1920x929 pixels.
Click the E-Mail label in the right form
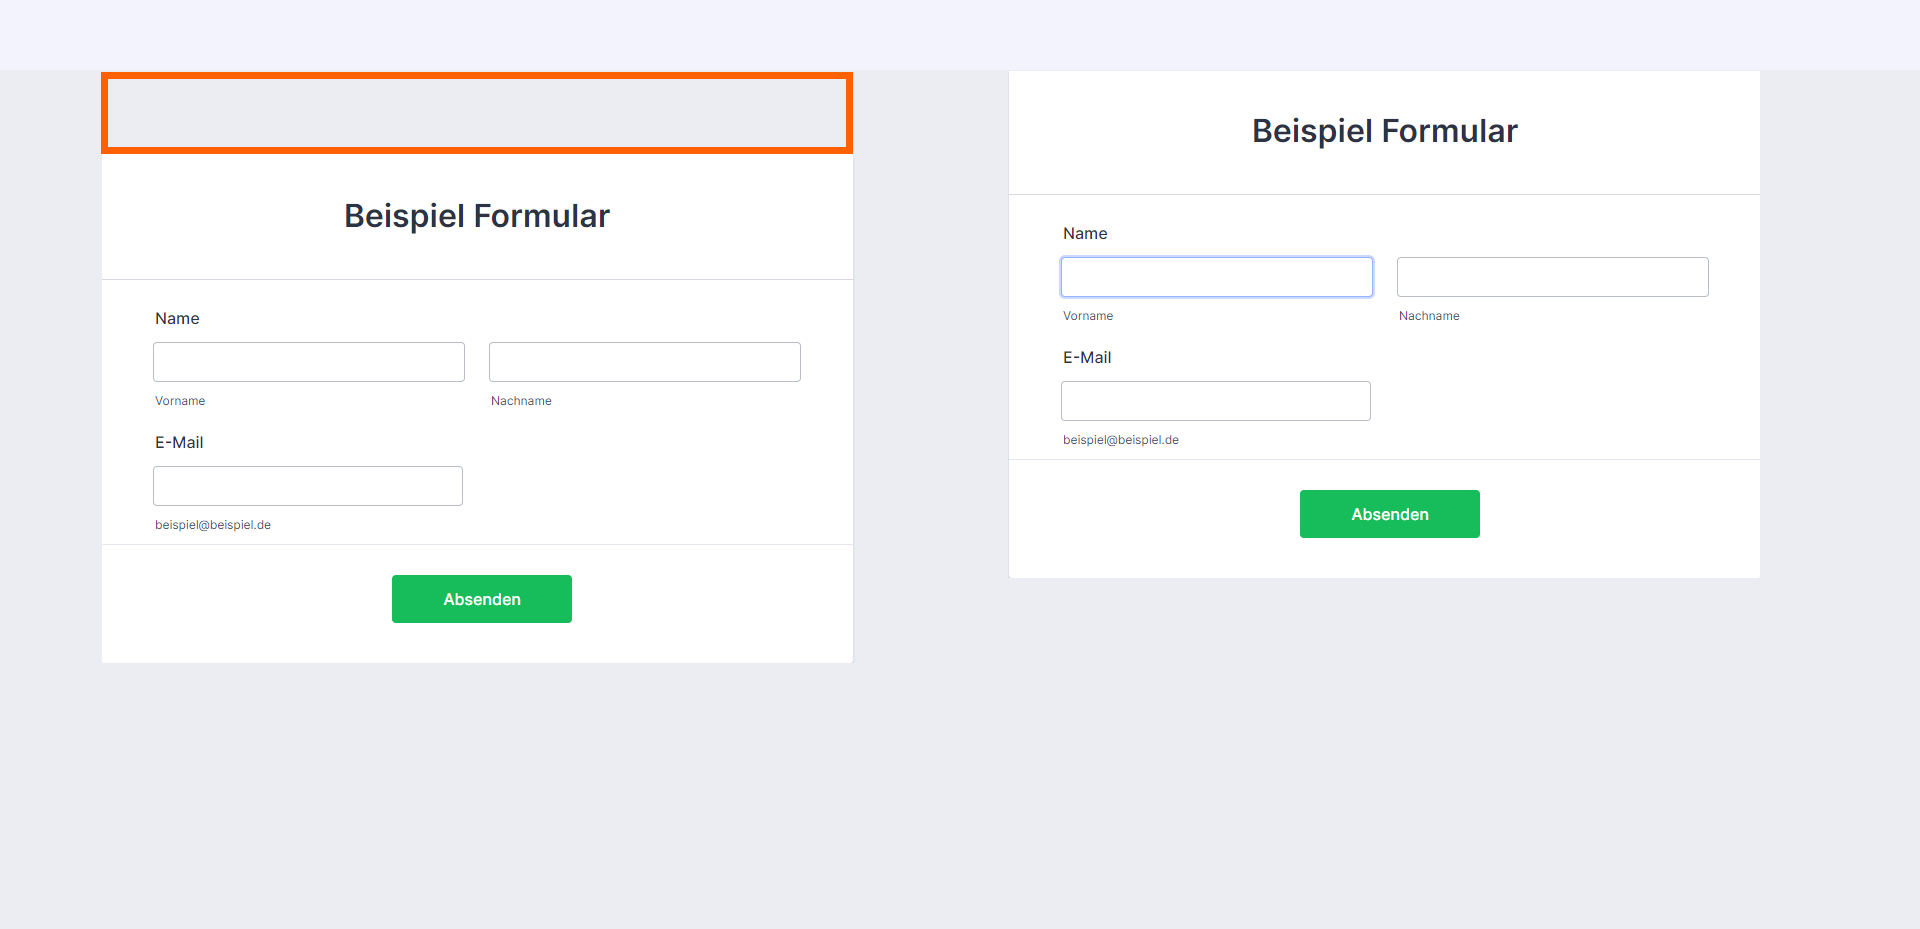(1087, 358)
